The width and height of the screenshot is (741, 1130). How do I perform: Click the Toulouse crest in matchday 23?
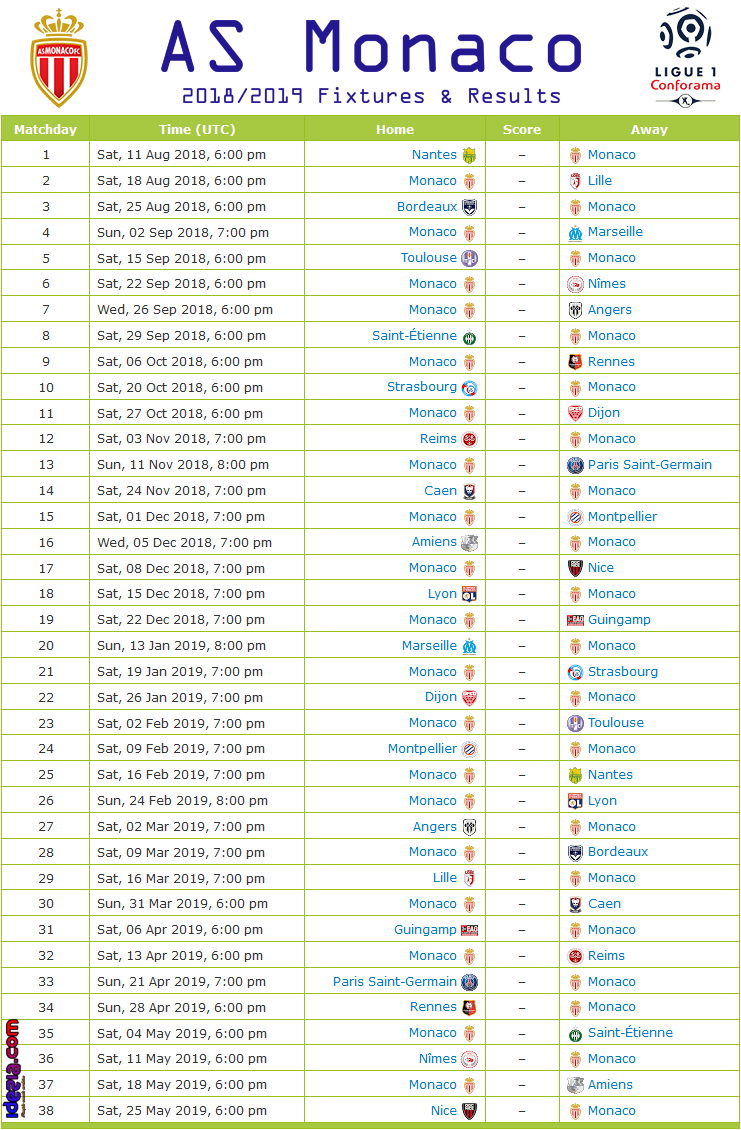(575, 723)
